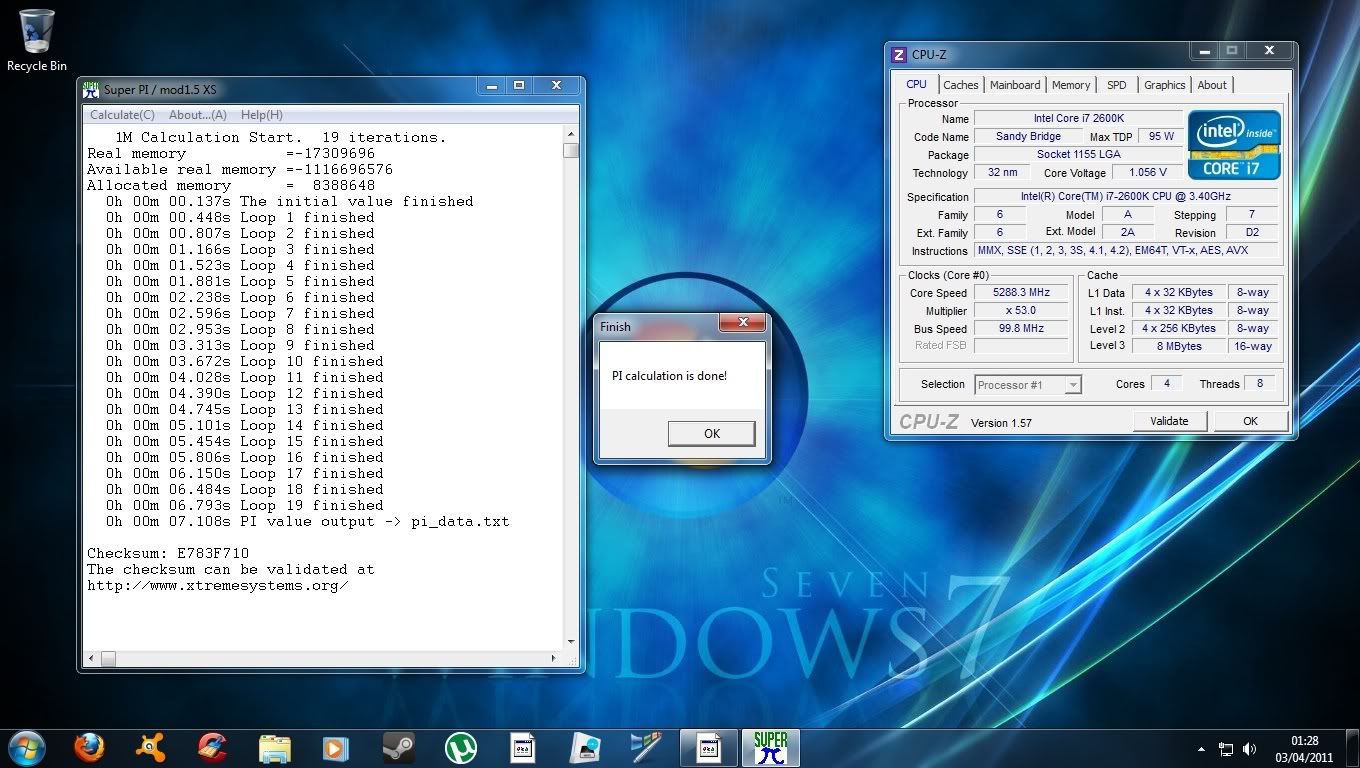Open the orange avast! taskbar icon
The image size is (1360, 768).
coord(151,747)
